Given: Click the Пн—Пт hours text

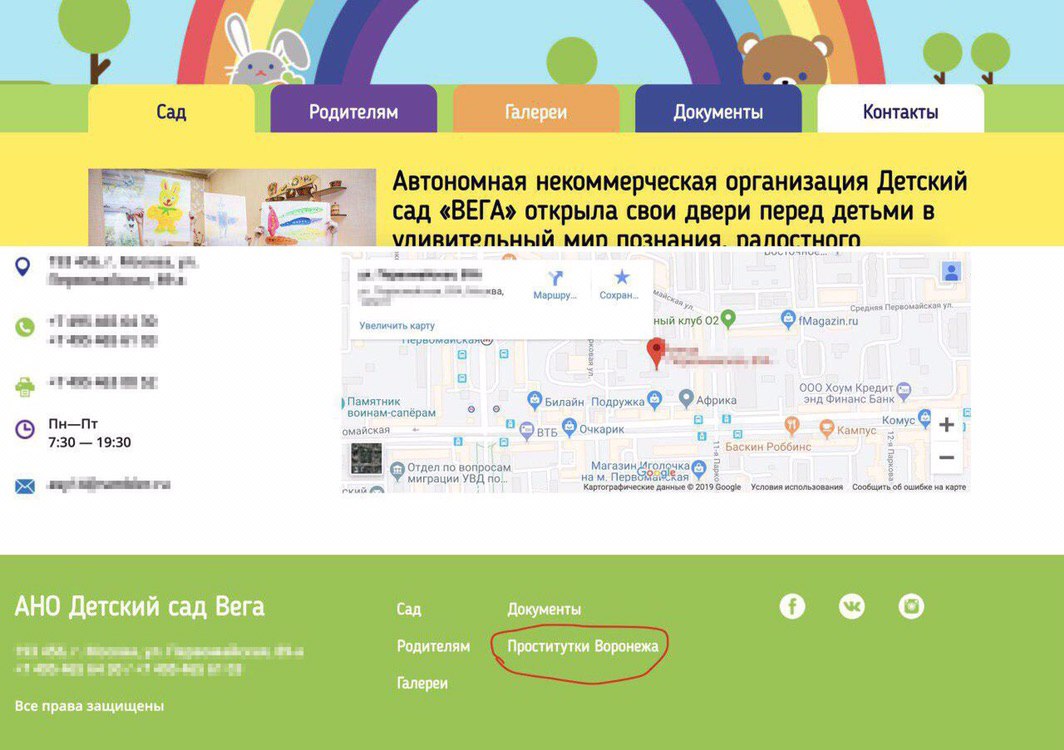Looking at the screenshot, I should click(x=73, y=424).
